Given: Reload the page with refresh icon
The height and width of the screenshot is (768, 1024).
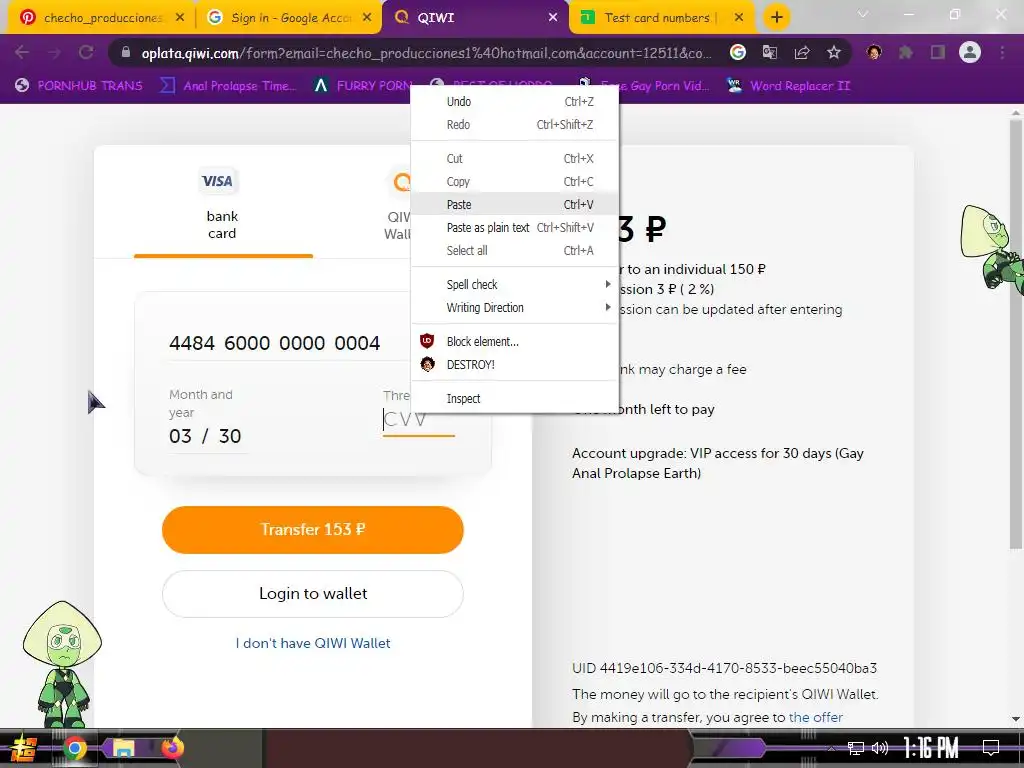Looking at the screenshot, I should pyautogui.click(x=86, y=52).
